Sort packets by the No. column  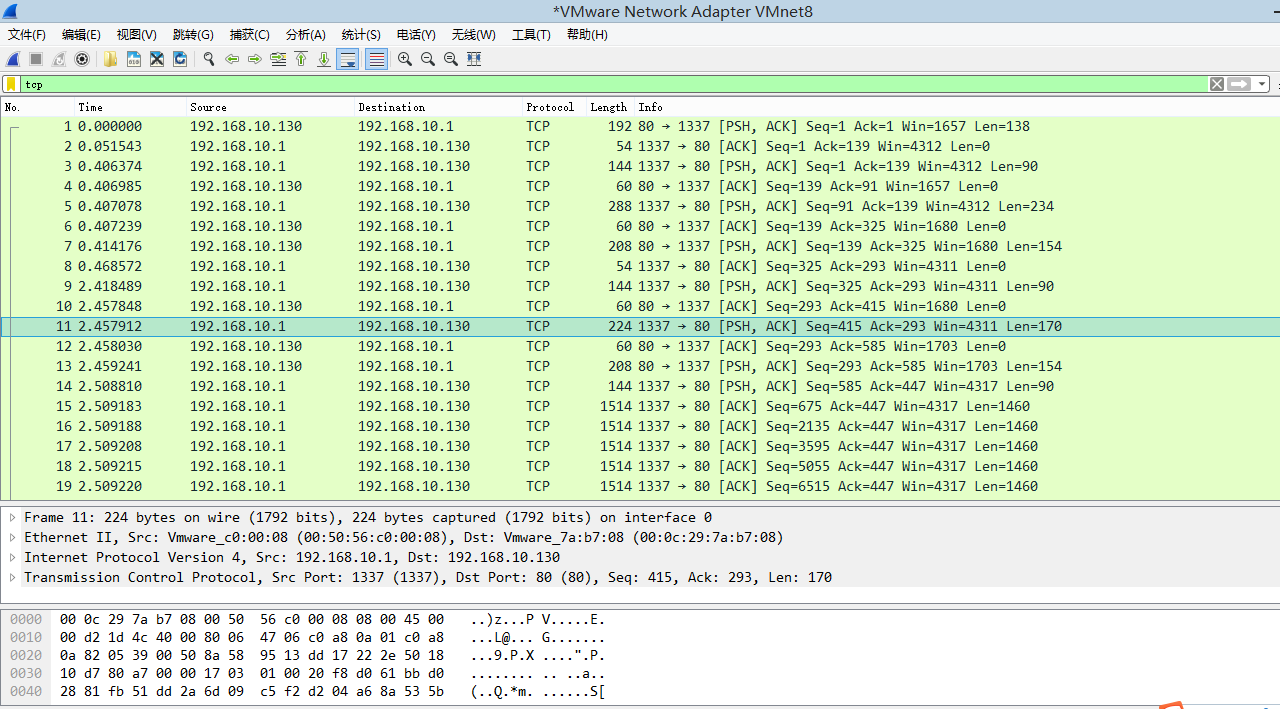38,107
